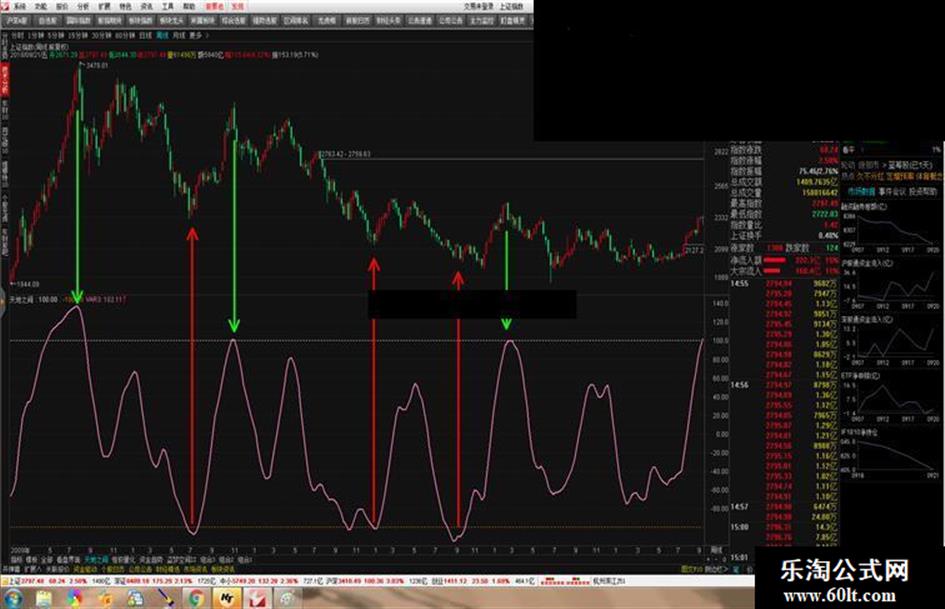Open the 分析 menu
The height and width of the screenshot is (609, 945).
point(83,6)
